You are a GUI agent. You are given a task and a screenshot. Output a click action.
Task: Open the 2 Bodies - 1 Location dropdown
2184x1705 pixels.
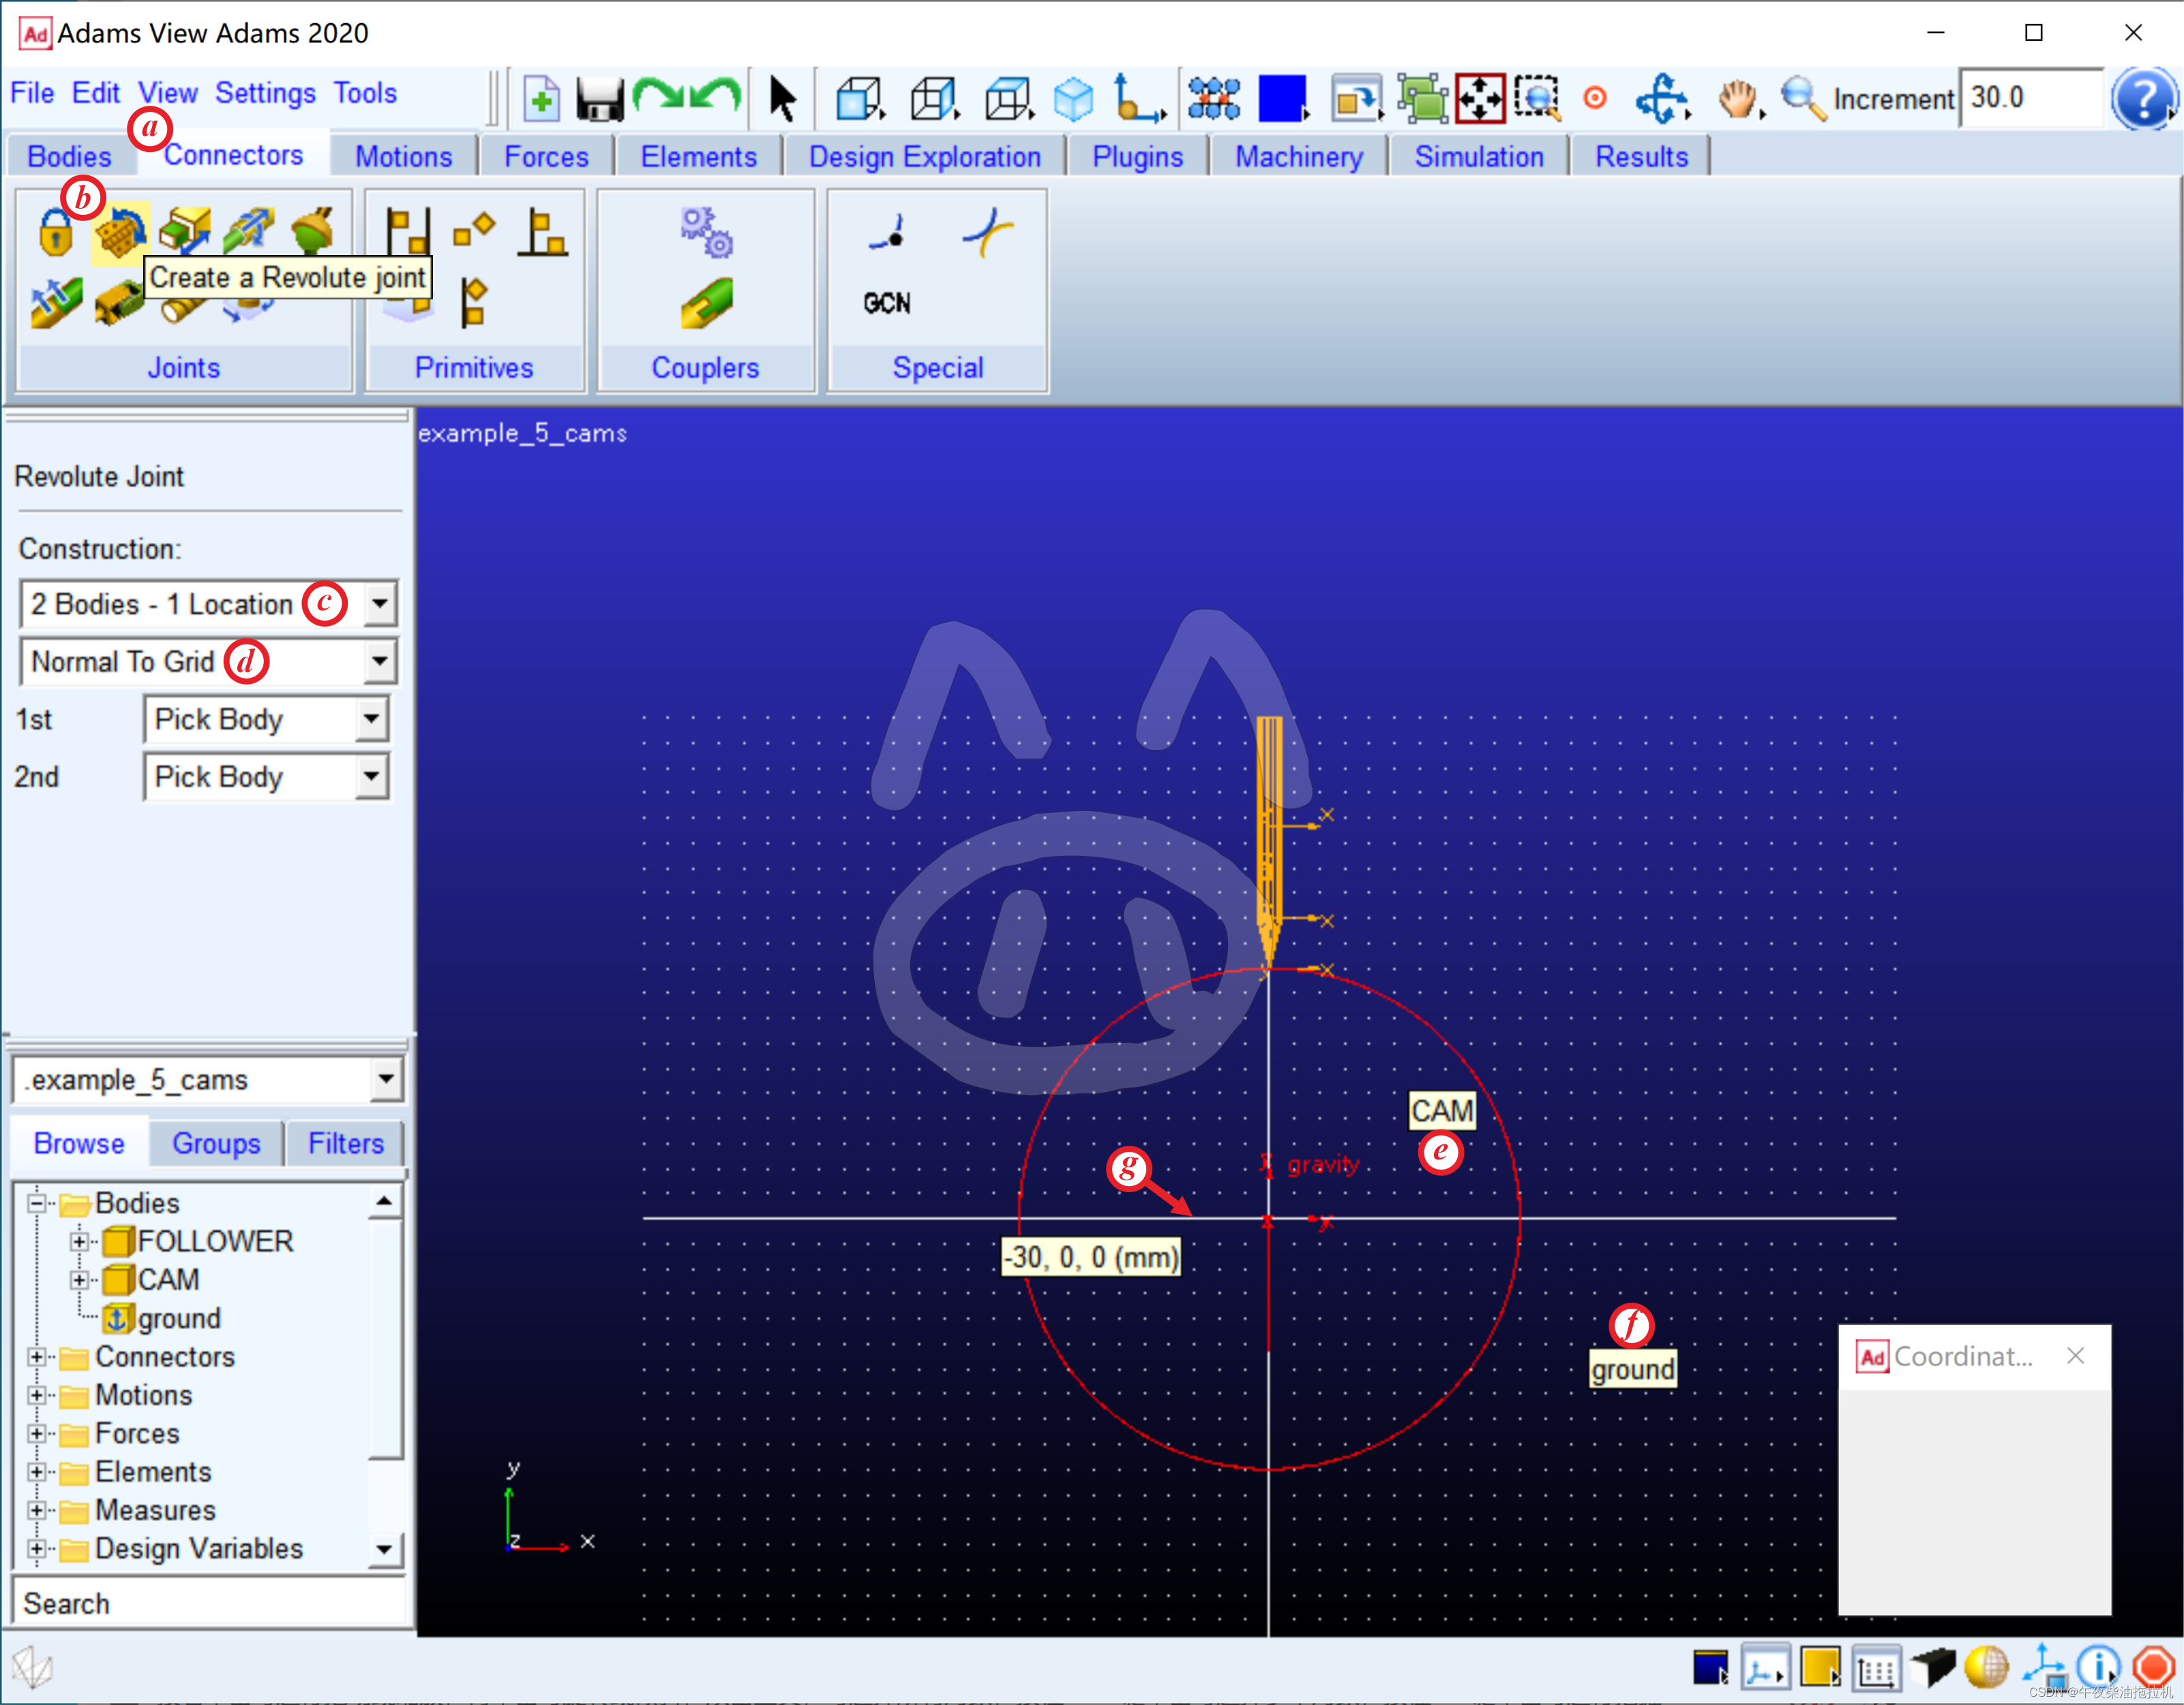coord(380,604)
